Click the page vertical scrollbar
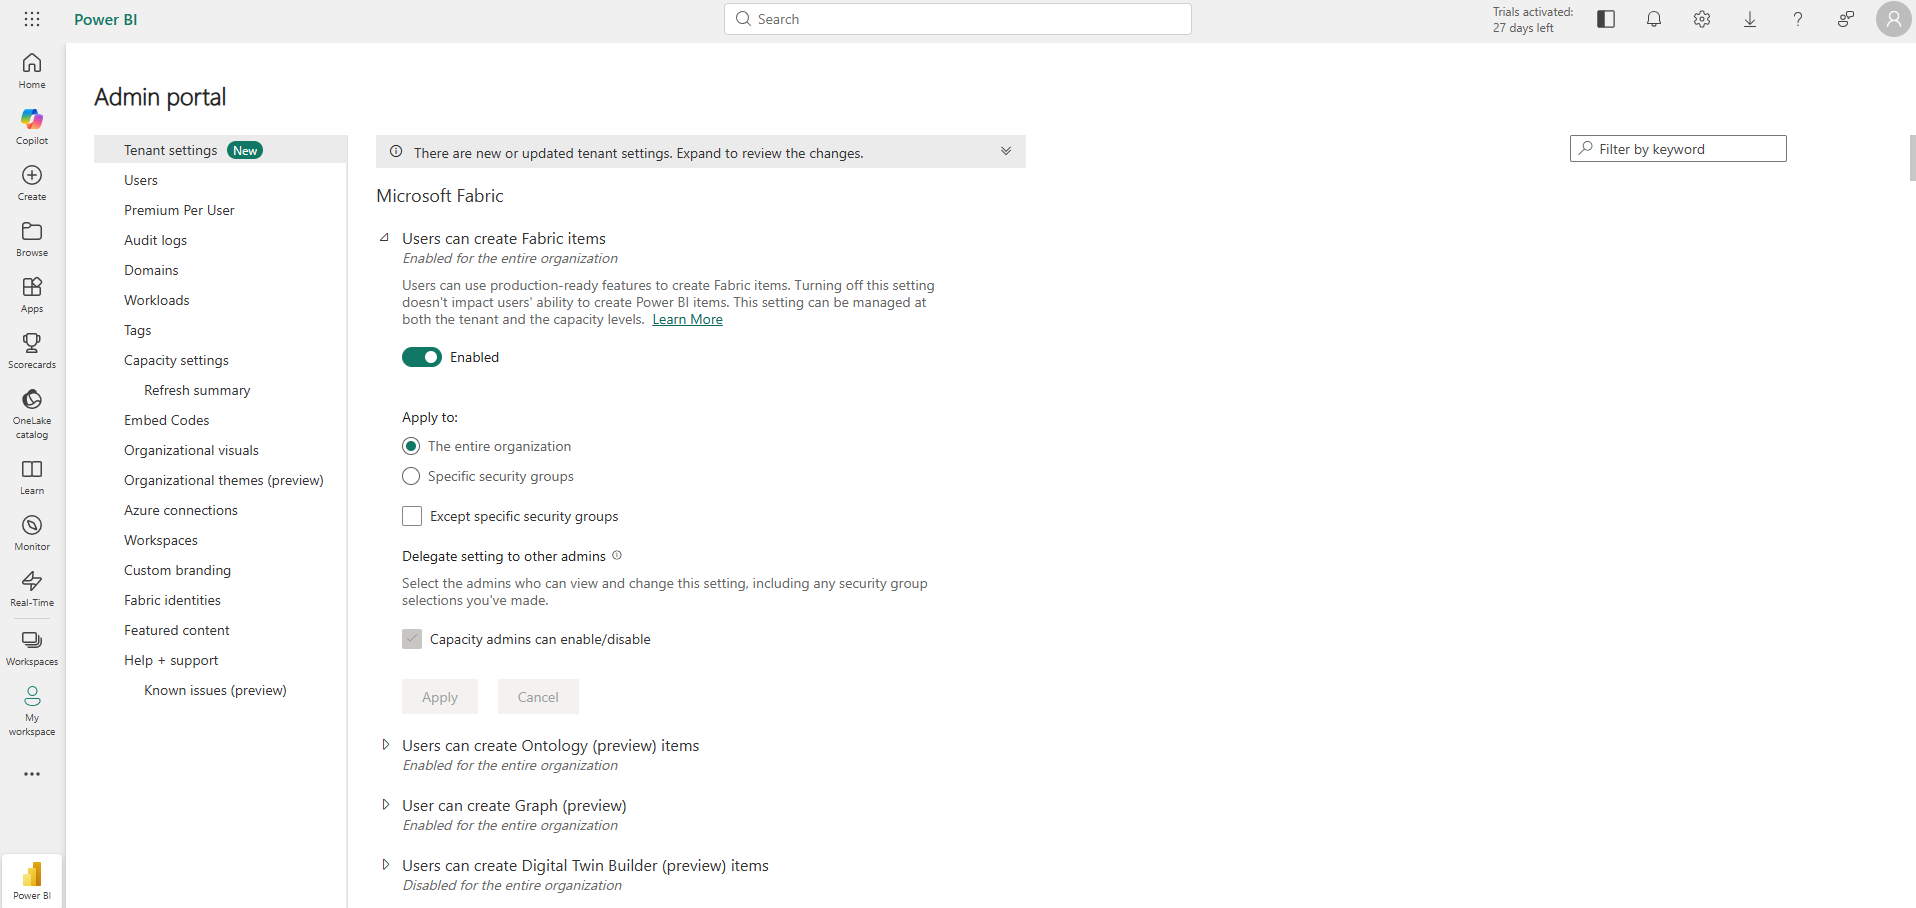Viewport: 1916px width, 908px height. point(1912,158)
